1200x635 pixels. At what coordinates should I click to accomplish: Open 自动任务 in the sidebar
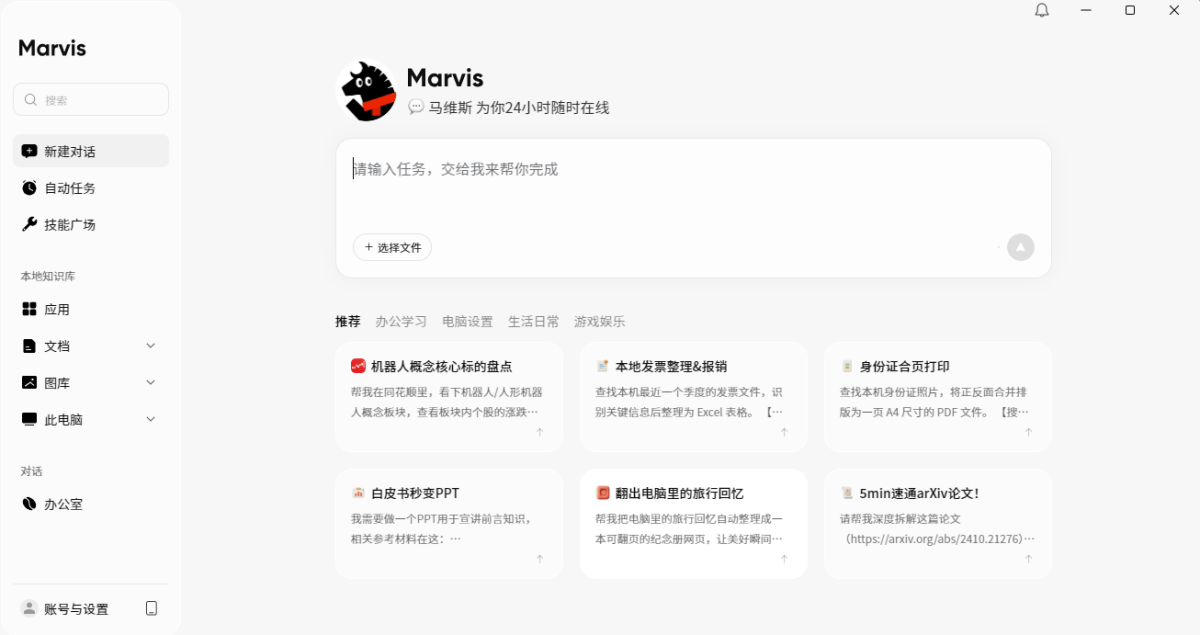91,188
